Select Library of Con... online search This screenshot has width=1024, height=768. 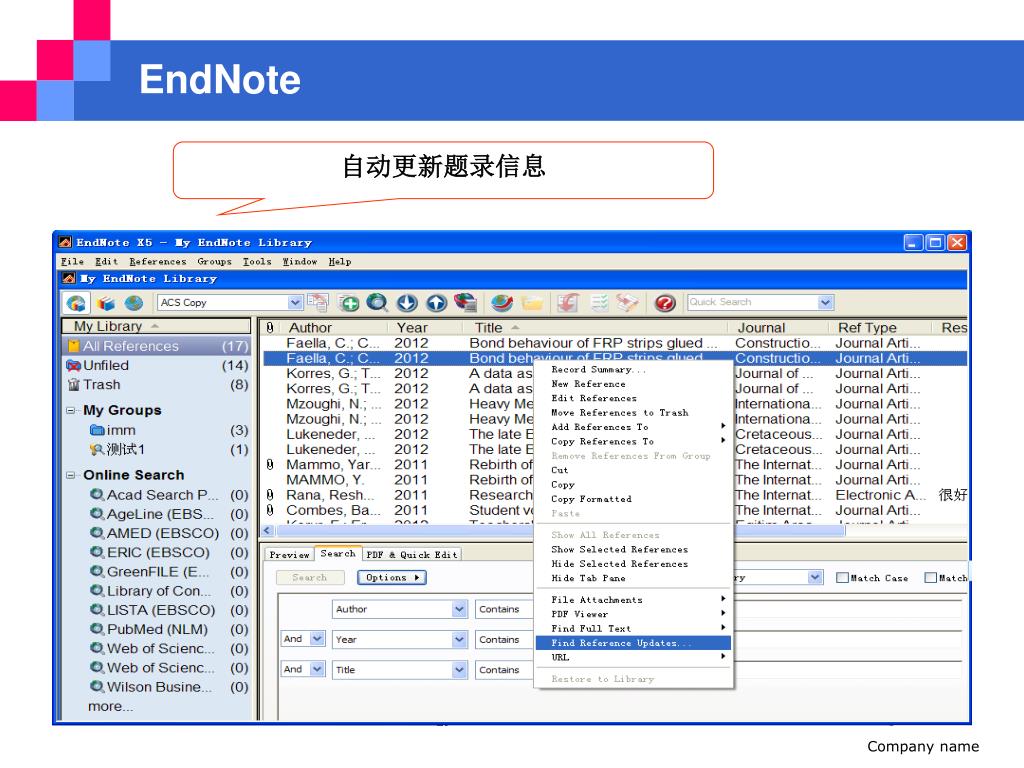pos(168,591)
